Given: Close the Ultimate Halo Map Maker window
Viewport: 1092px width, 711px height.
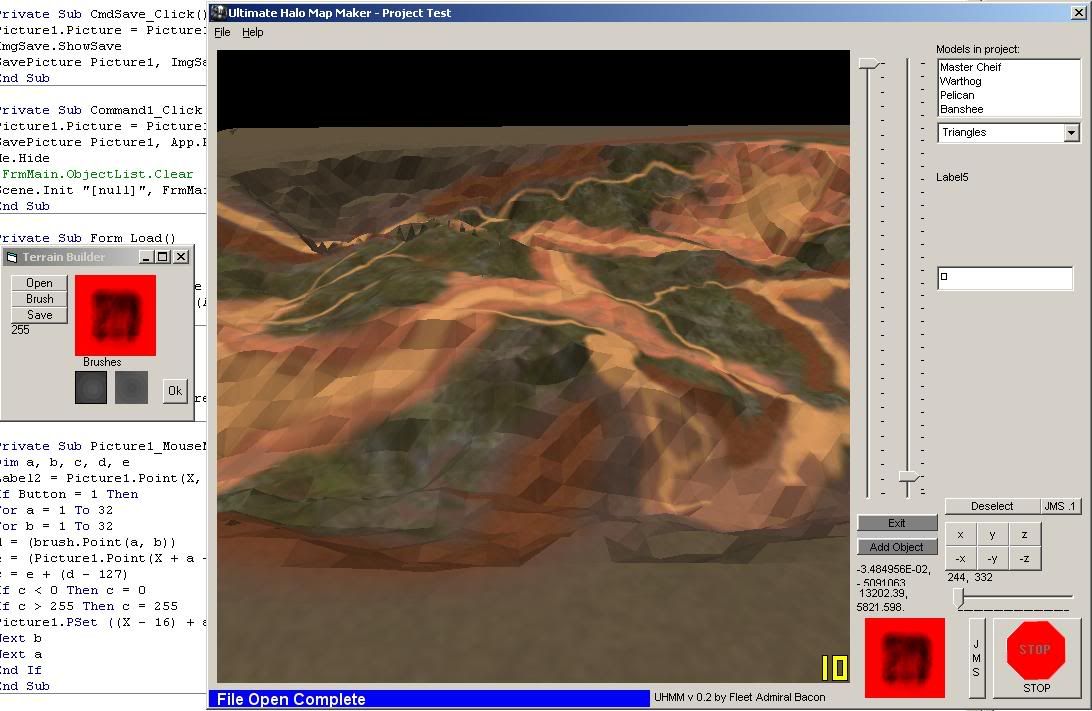Looking at the screenshot, I should pos(1077,13).
